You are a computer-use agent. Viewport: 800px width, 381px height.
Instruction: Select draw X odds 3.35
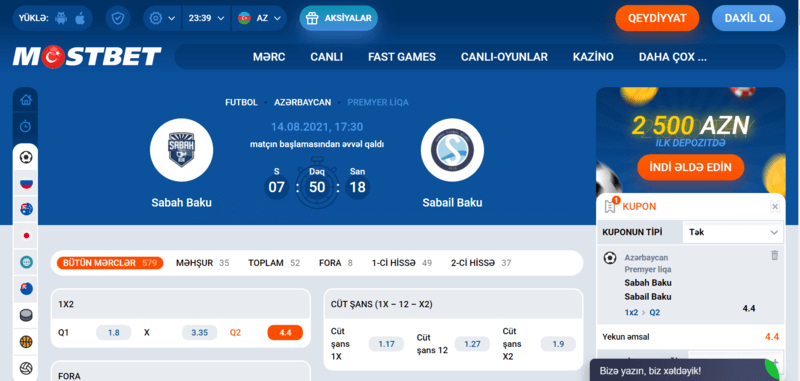[199, 333]
